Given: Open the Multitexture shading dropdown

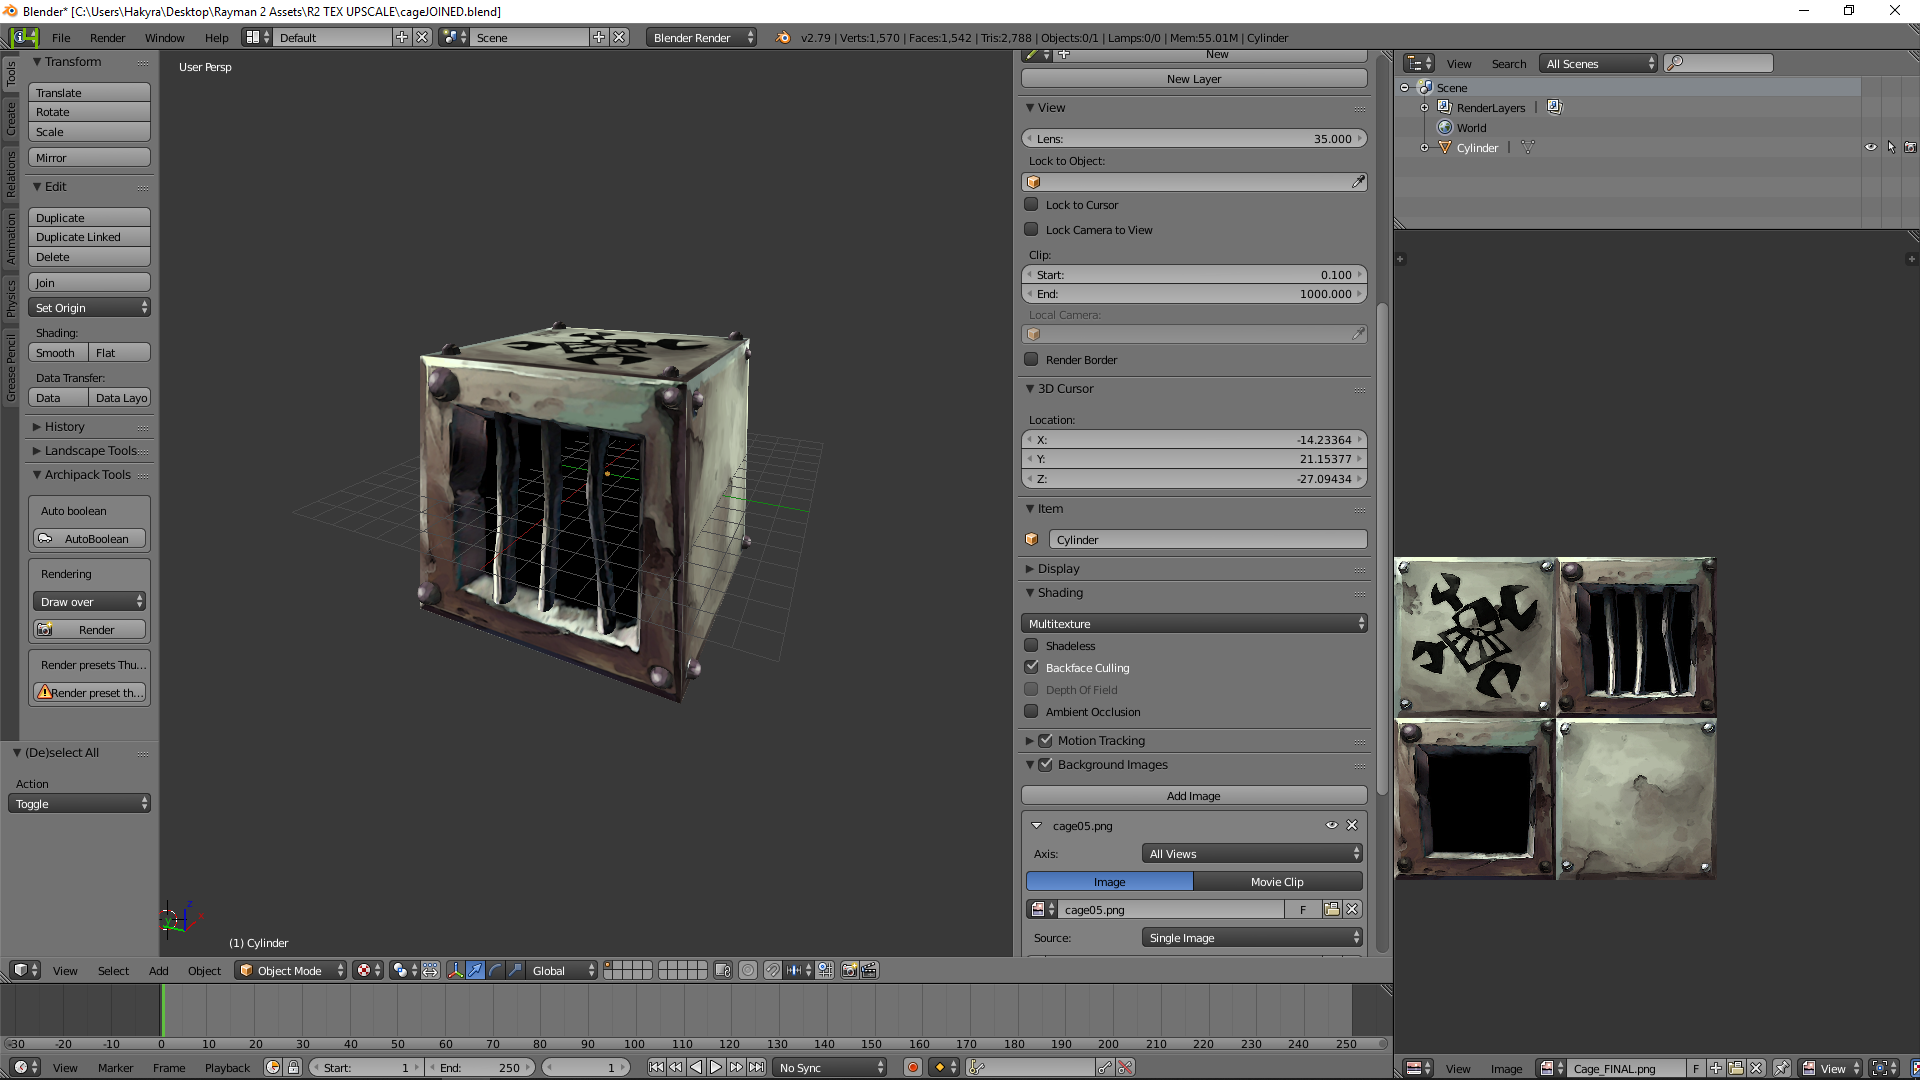Looking at the screenshot, I should 1194,624.
